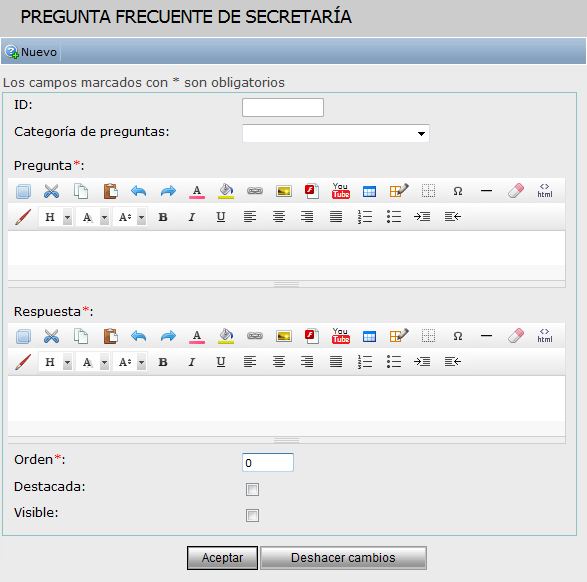
Task: Click the brush style icon in Pregunta editor
Action: (23, 217)
